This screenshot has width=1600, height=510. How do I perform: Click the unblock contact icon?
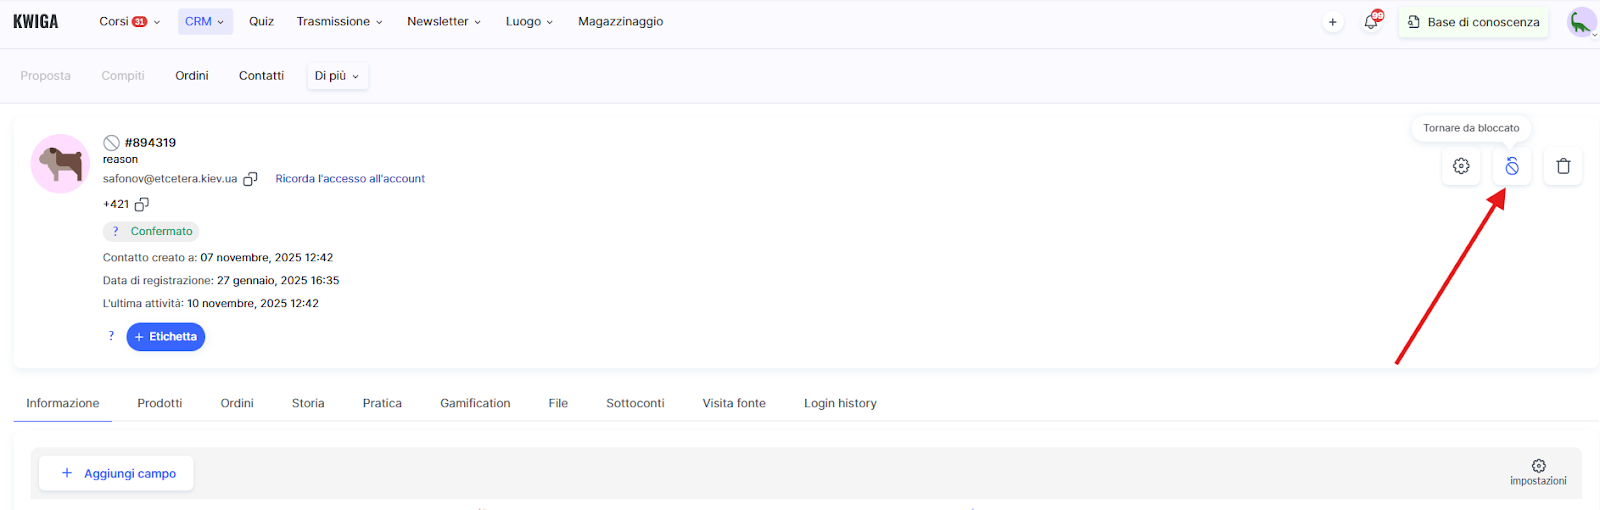1512,166
